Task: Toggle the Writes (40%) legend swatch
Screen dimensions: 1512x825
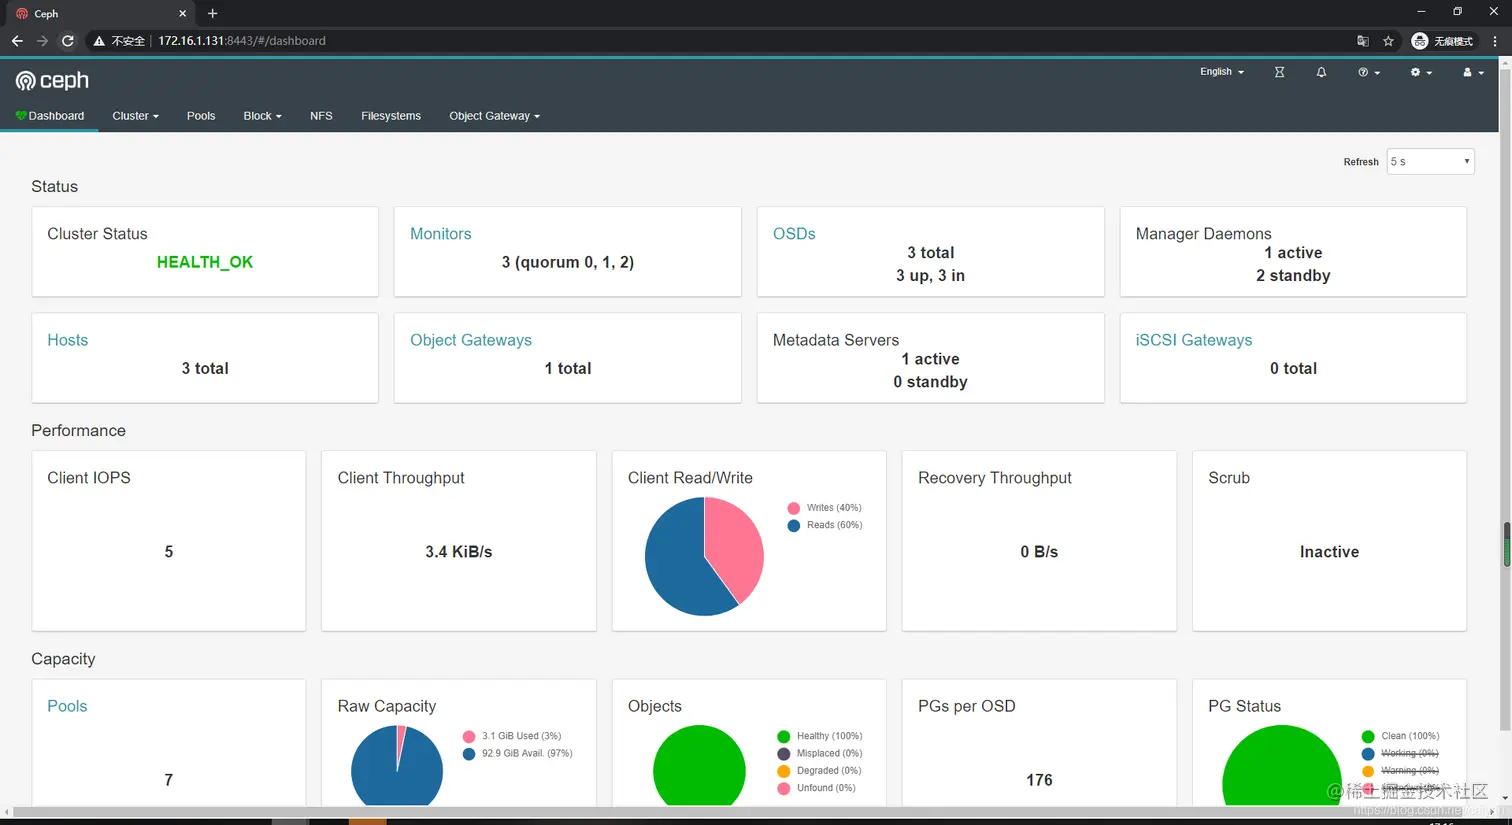Action: pos(794,508)
